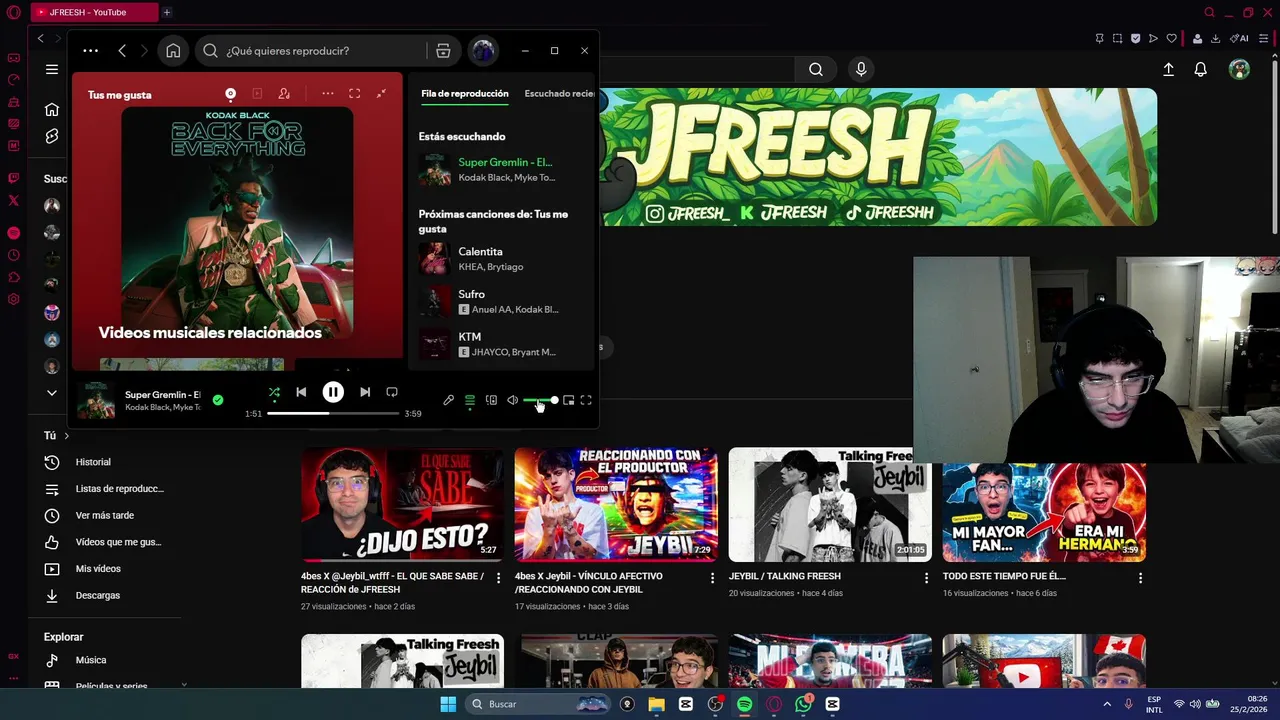The width and height of the screenshot is (1280, 720).
Task: Click the YouTube create upload icon
Action: point(1168,69)
